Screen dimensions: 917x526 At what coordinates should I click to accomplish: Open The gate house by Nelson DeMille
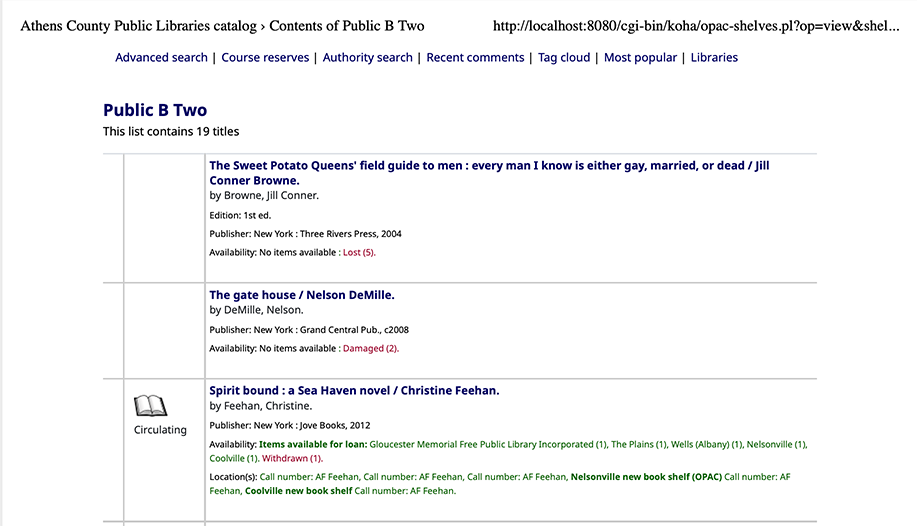[302, 295]
